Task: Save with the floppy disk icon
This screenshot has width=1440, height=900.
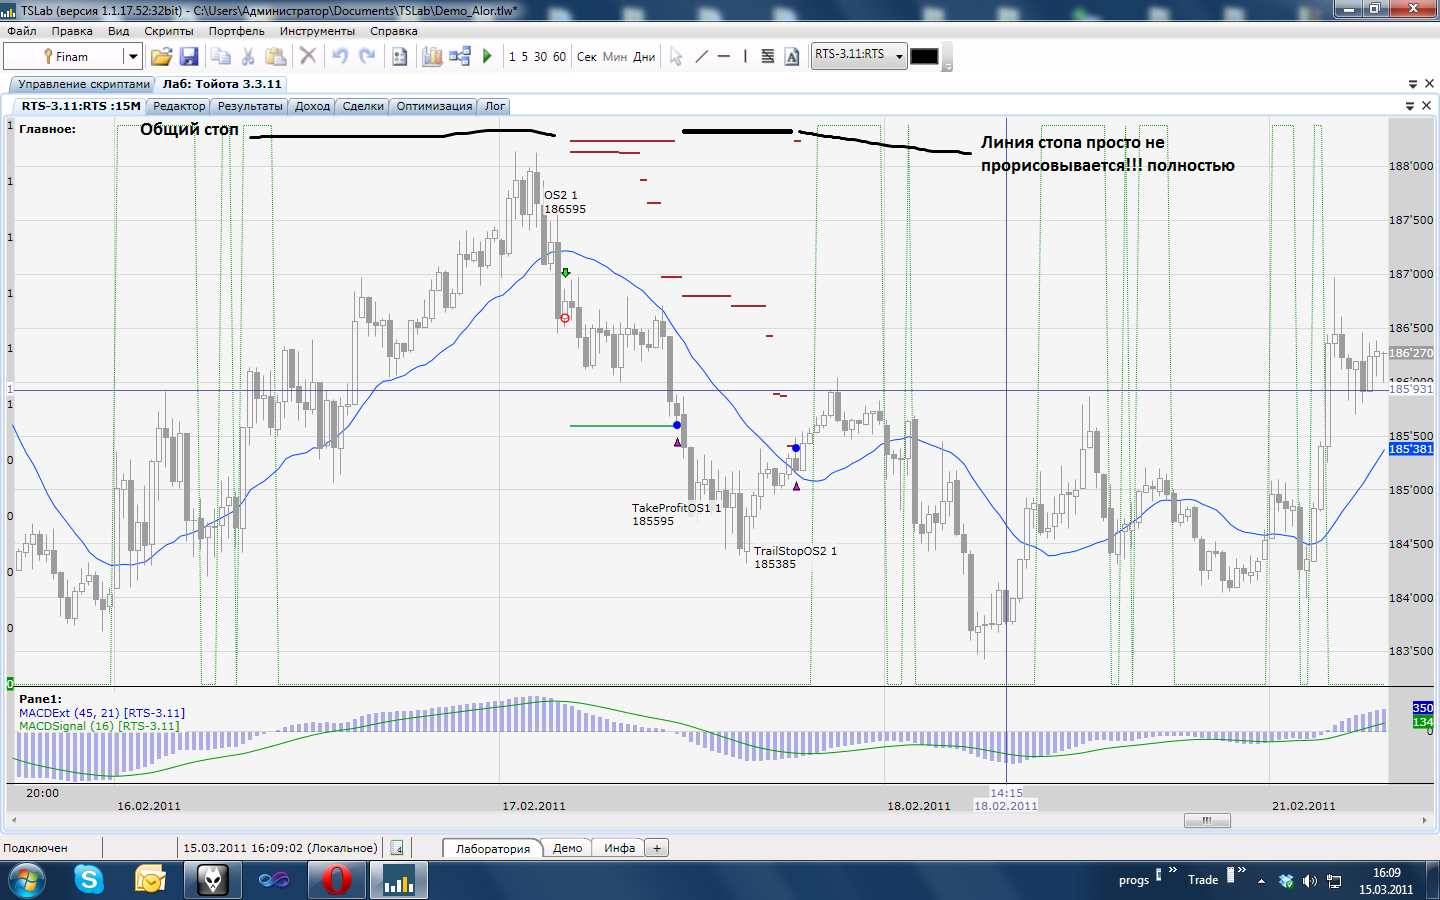Action: tap(189, 57)
